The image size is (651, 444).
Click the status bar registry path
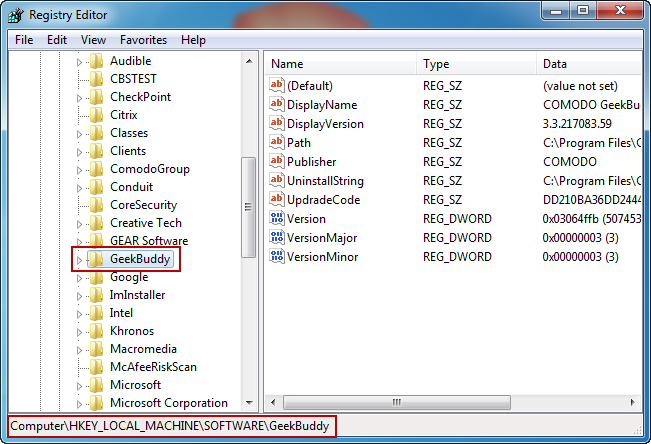pyautogui.click(x=170, y=426)
